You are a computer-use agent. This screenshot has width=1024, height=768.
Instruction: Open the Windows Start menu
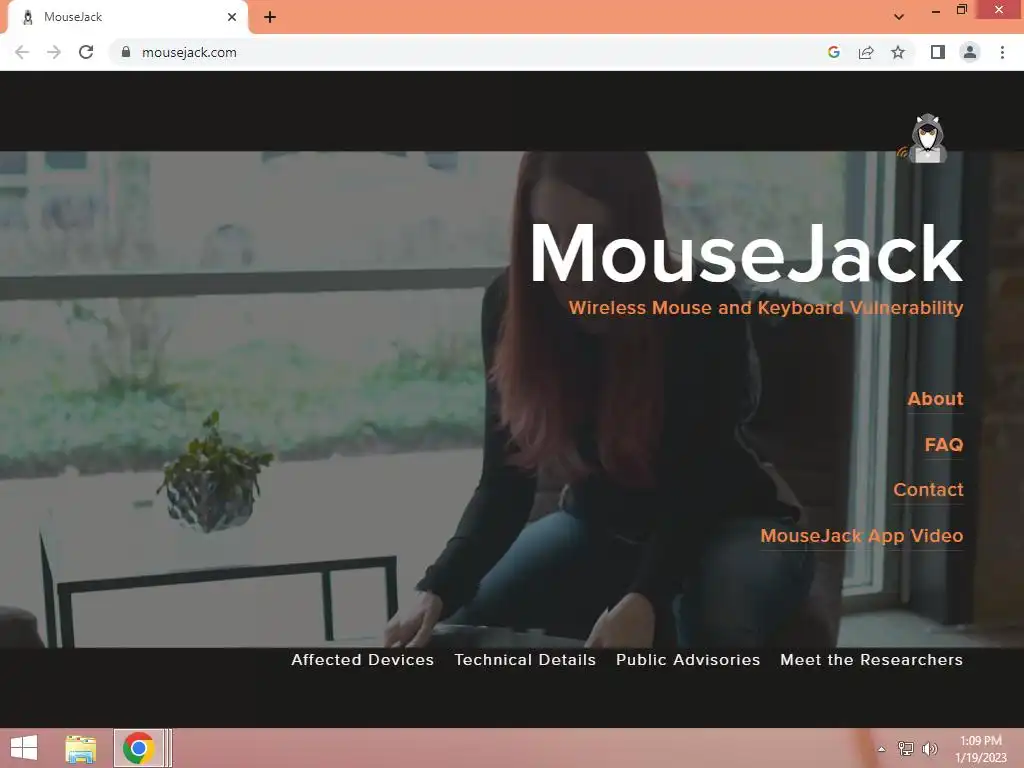24,748
